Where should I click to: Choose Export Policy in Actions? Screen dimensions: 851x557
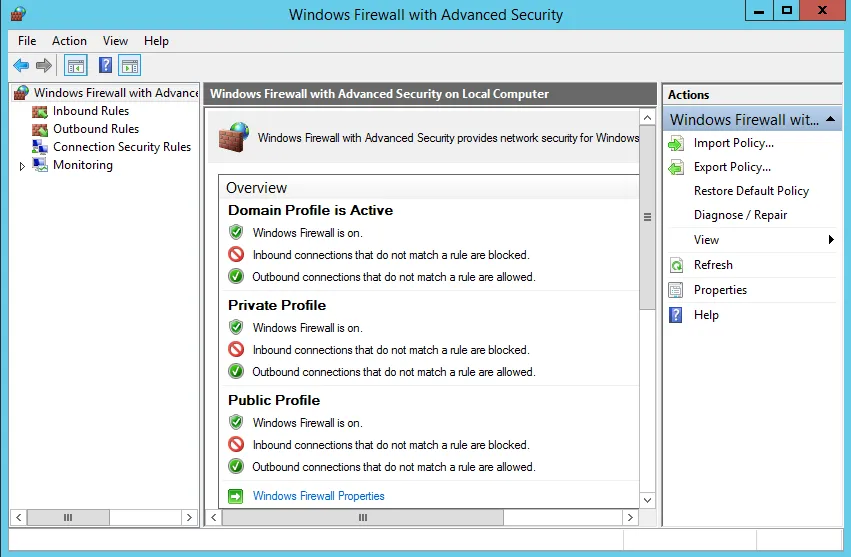click(732, 167)
